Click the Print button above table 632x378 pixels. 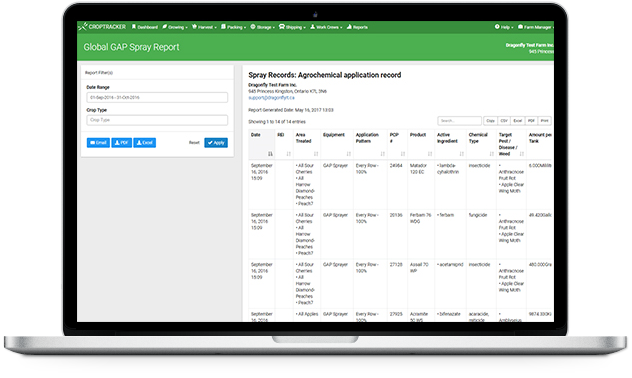pos(545,121)
